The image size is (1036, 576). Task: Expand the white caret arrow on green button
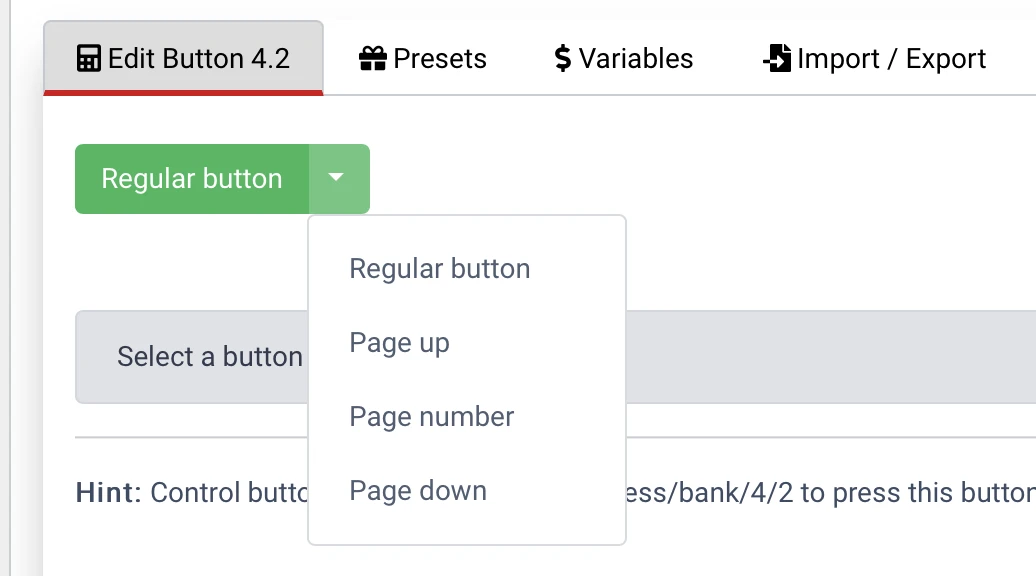pyautogui.click(x=337, y=179)
